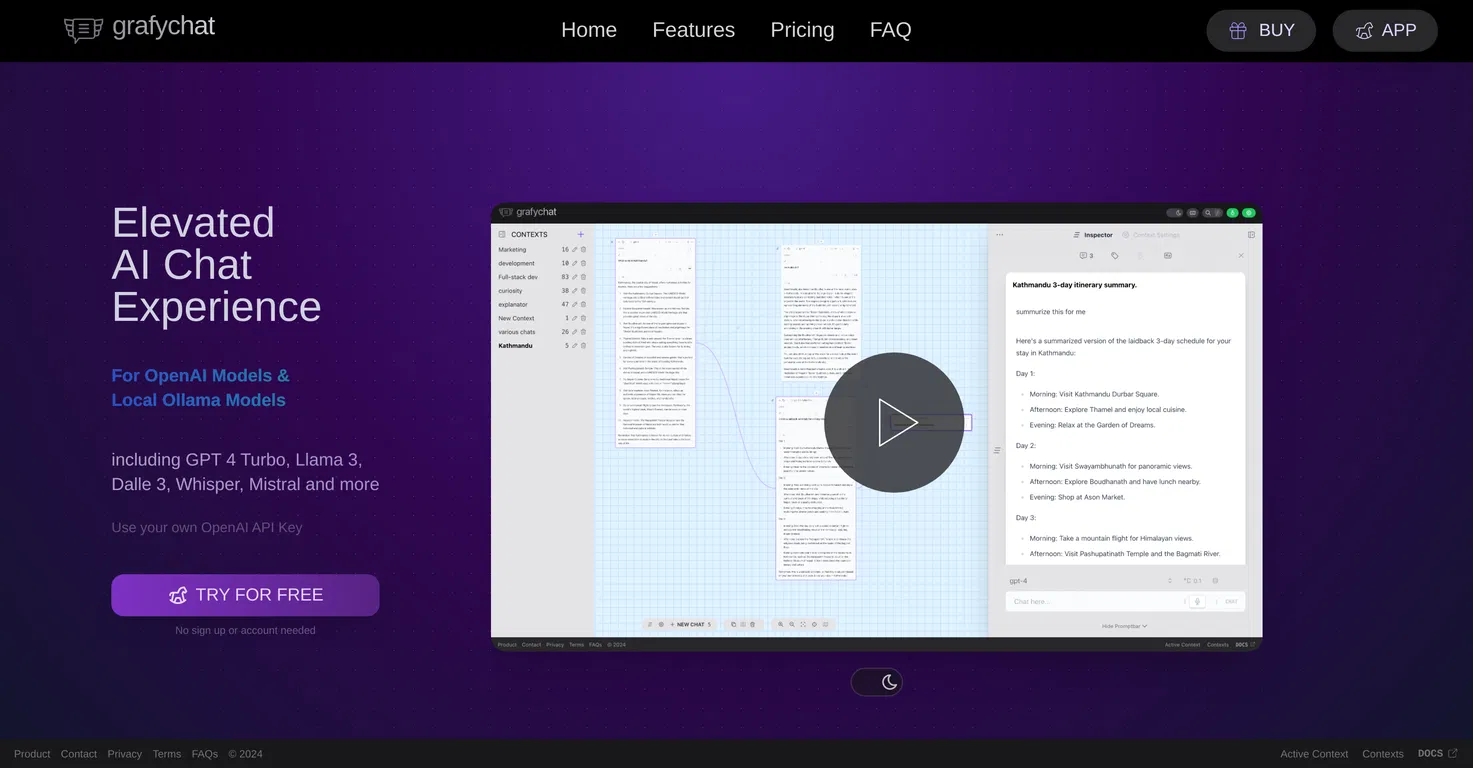Viewport: 1473px width, 768px height.
Task: Open the Product footer link
Action: coord(32,754)
